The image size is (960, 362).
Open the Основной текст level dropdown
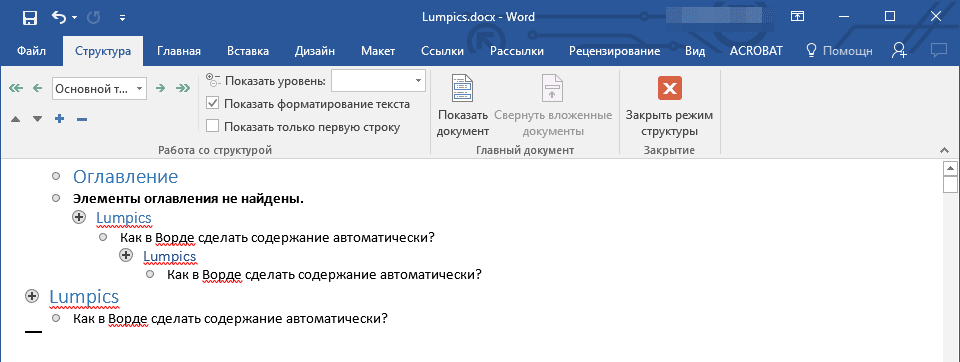pos(140,88)
